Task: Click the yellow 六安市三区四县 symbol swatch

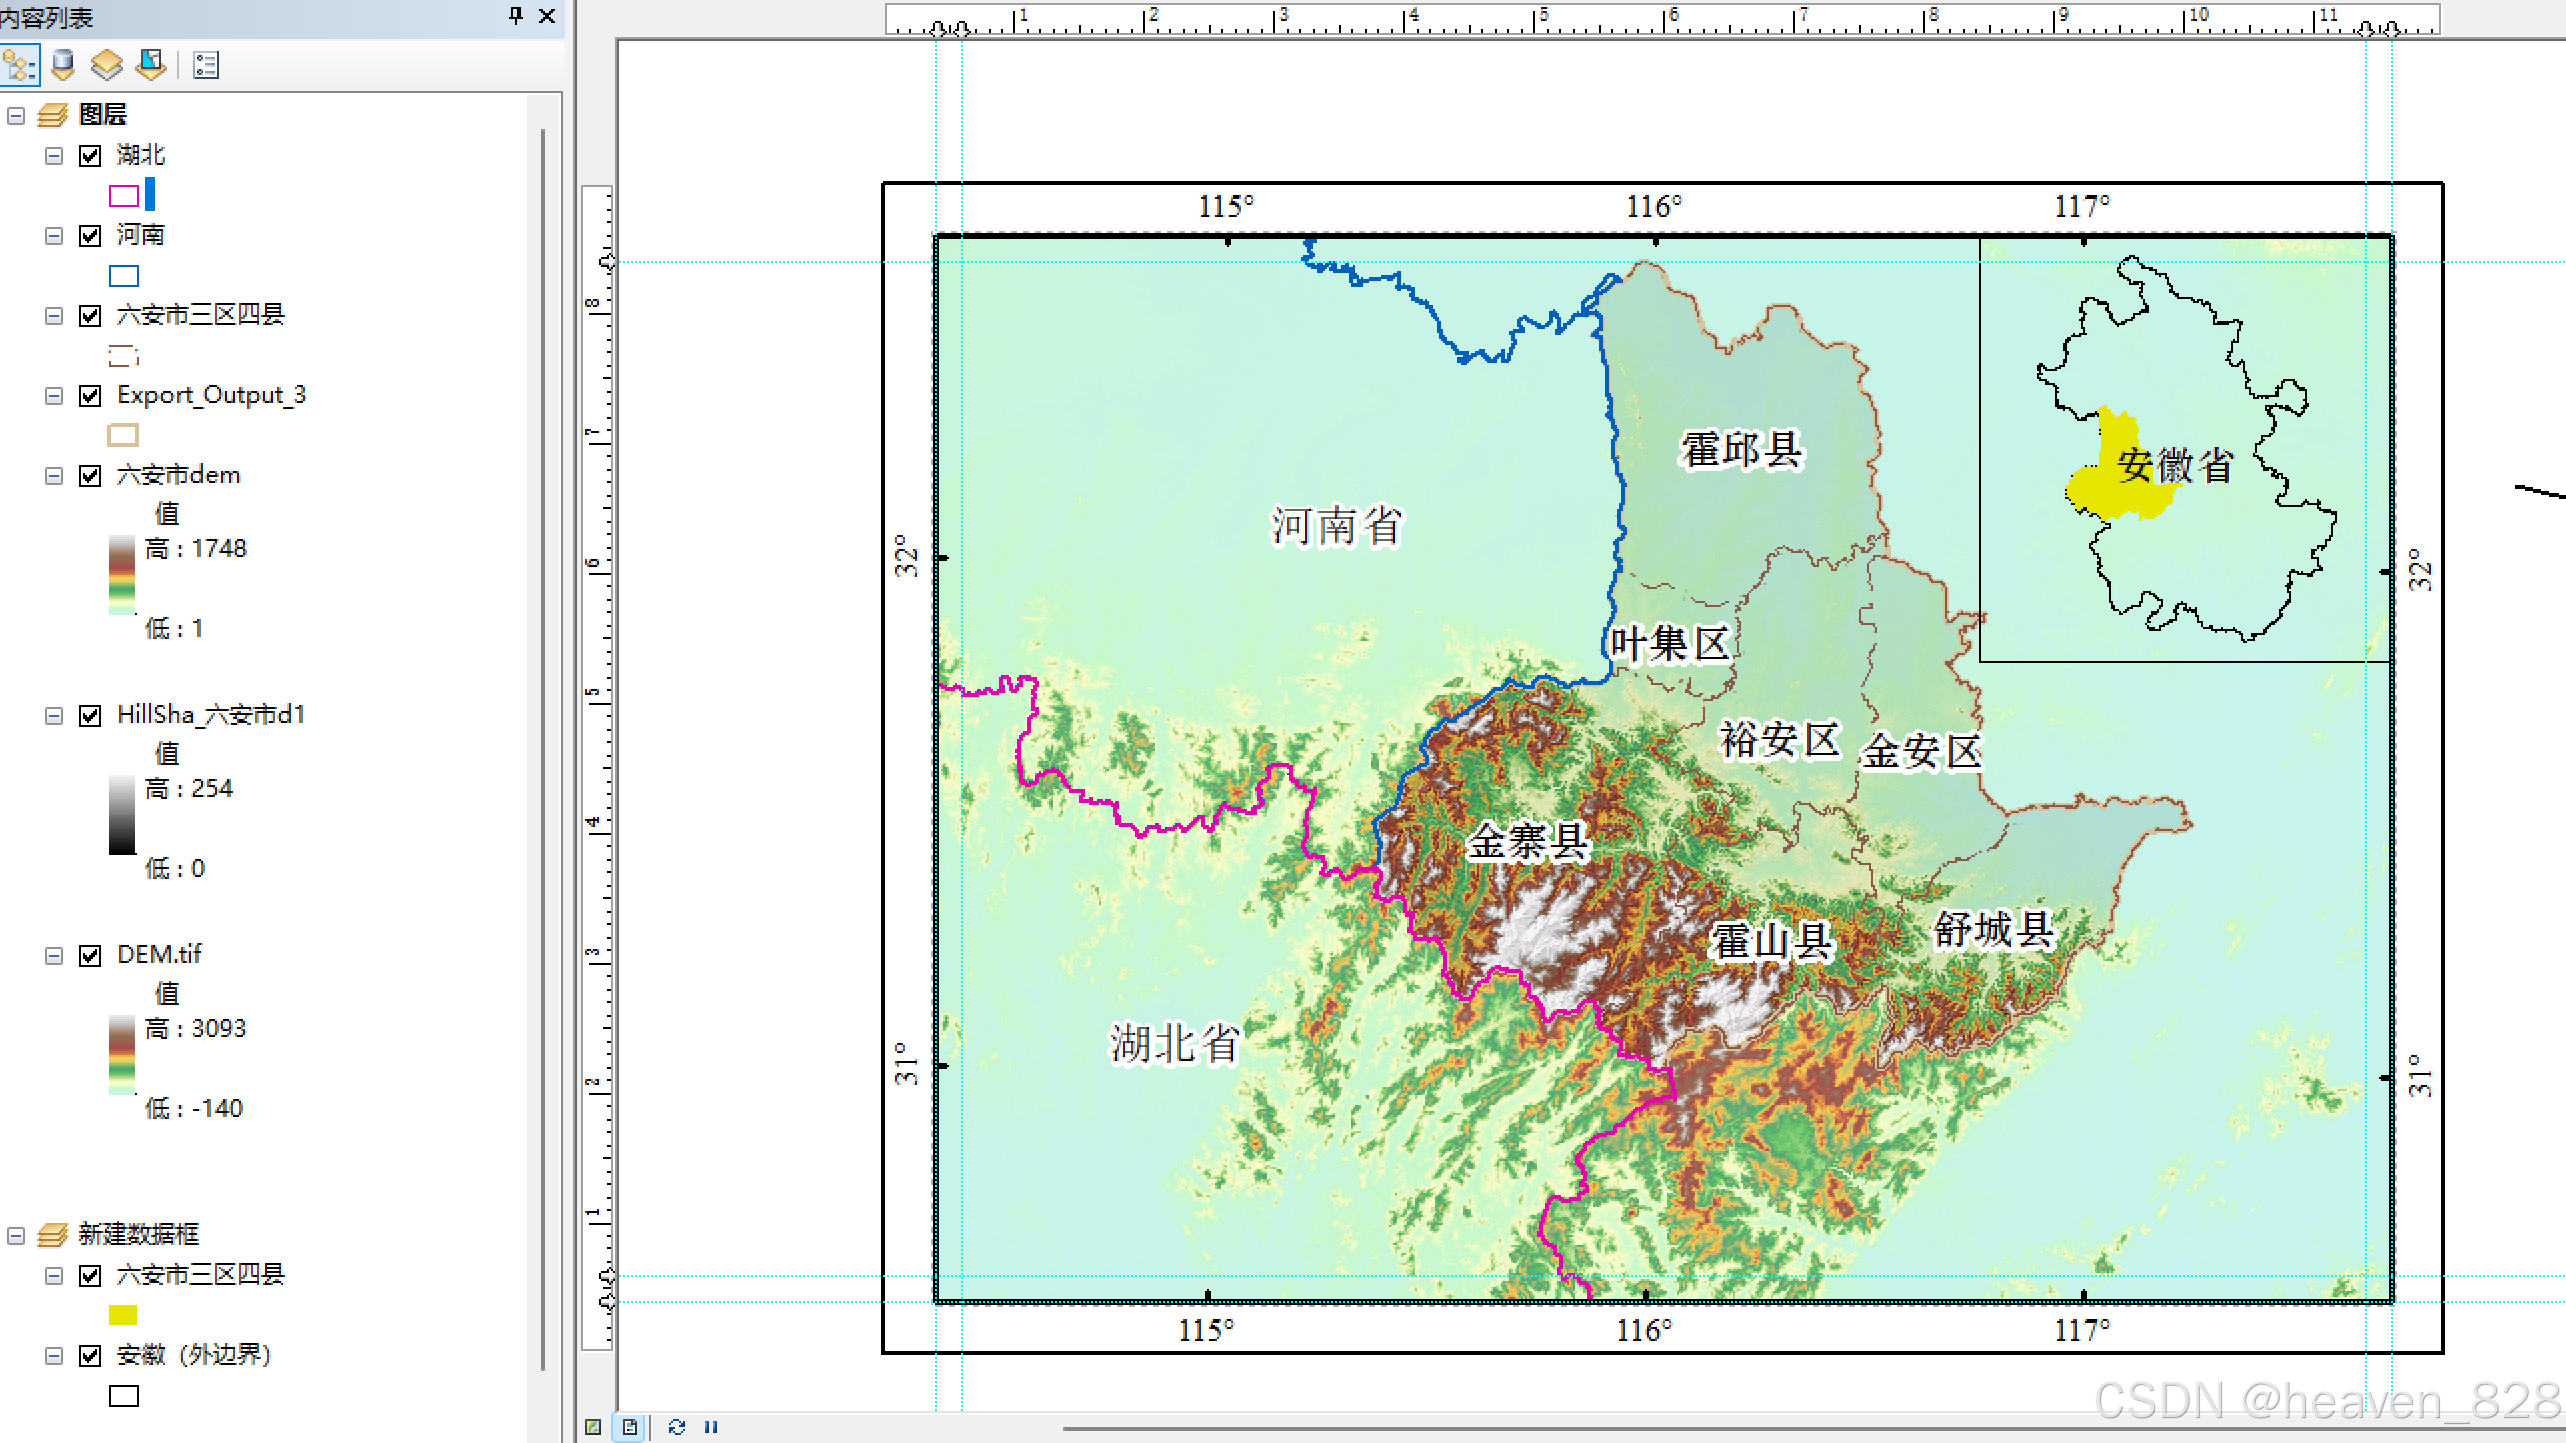Action: click(123, 1315)
